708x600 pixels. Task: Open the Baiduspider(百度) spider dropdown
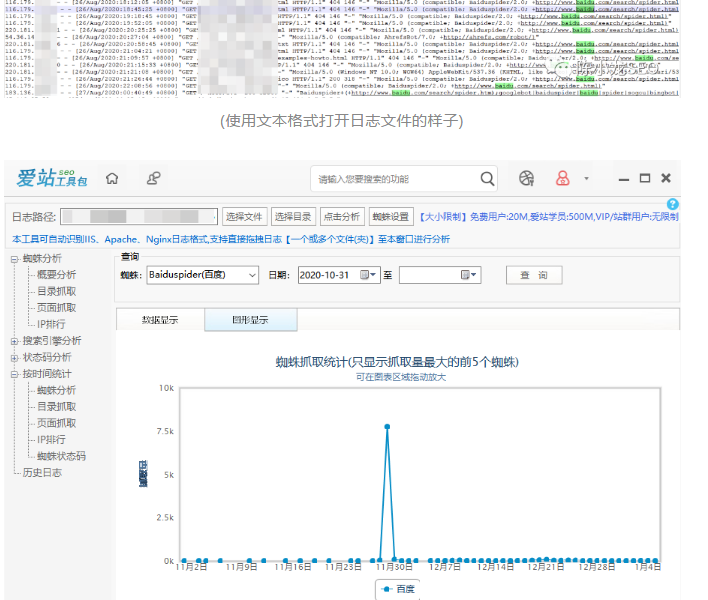[x=203, y=275]
